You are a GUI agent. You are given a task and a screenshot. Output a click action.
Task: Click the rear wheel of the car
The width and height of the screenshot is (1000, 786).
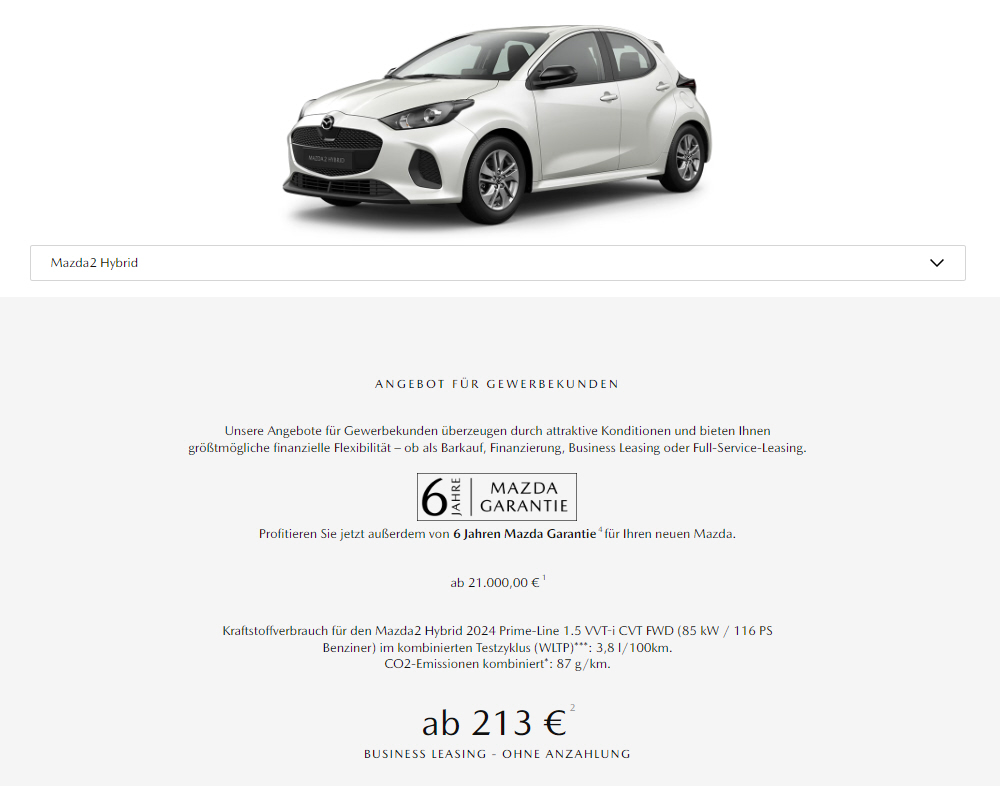click(688, 158)
